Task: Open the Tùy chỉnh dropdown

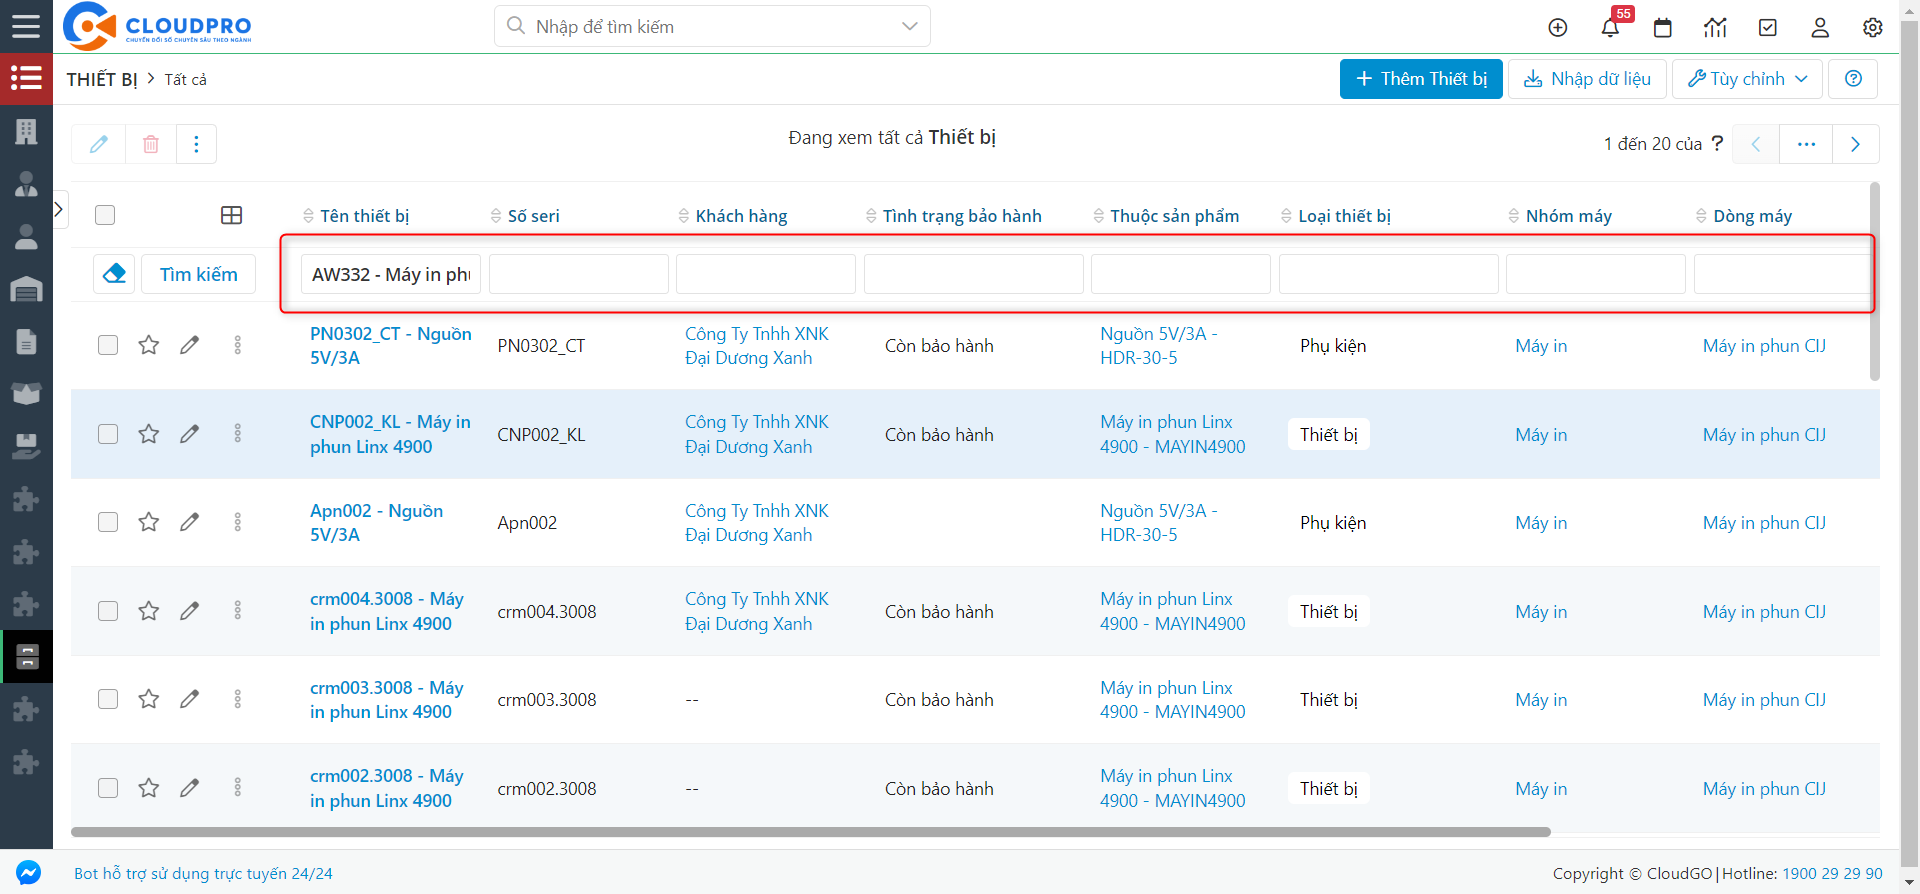Action: point(1747,79)
